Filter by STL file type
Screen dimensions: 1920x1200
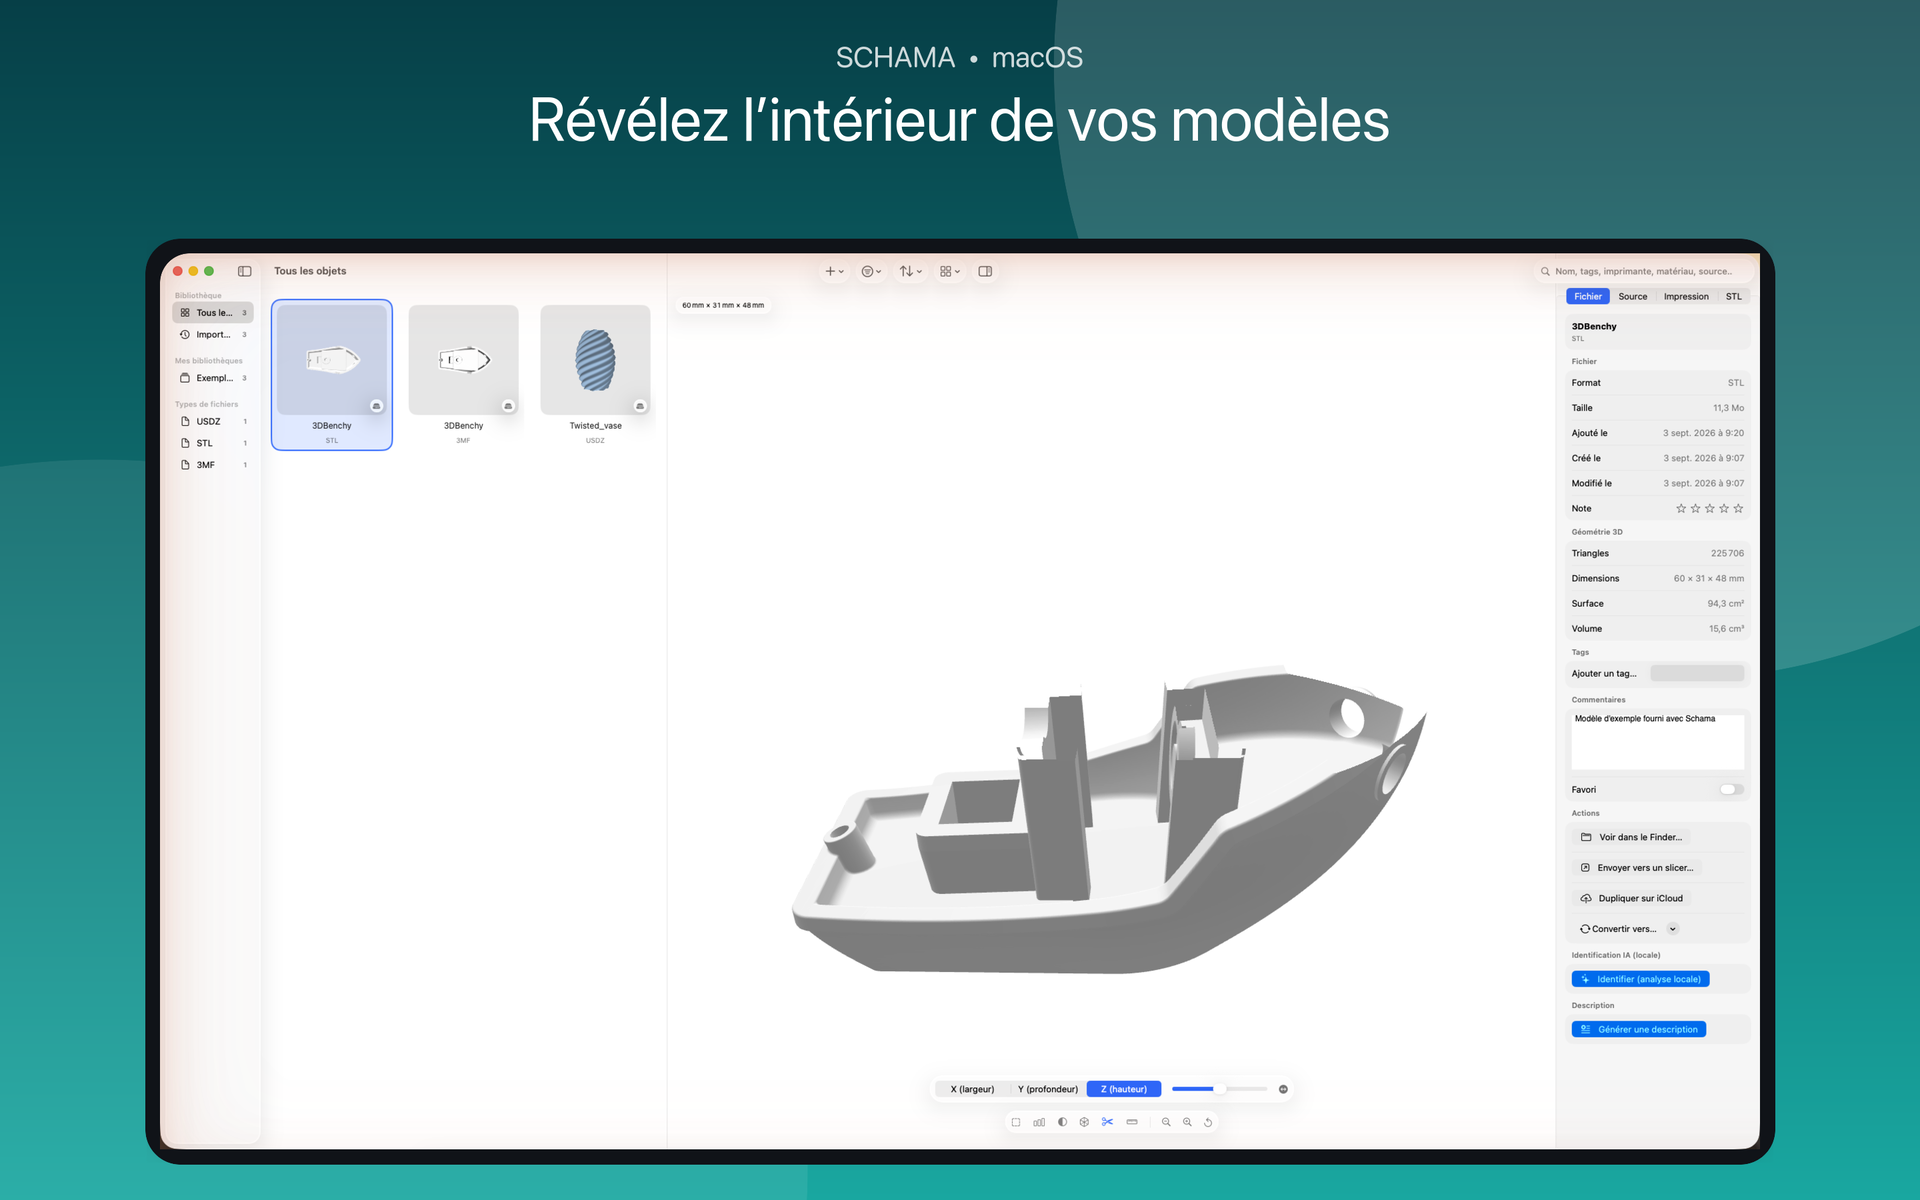click(x=213, y=443)
